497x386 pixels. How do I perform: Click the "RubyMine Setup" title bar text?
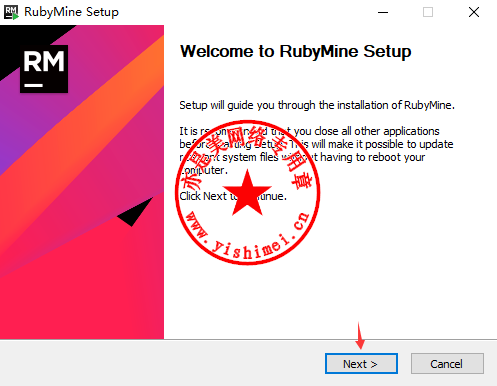[x=71, y=12]
